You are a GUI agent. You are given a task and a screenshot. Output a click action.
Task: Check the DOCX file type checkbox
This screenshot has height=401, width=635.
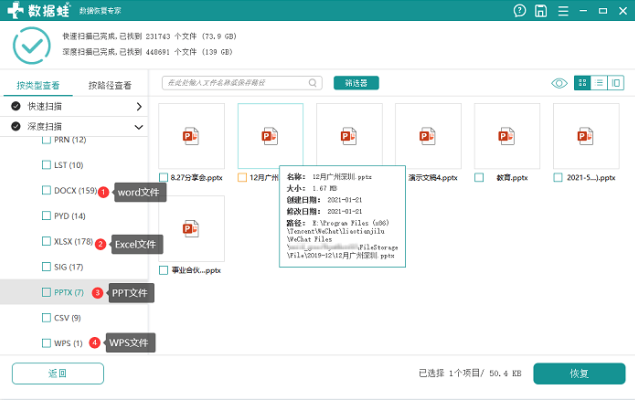(46, 190)
